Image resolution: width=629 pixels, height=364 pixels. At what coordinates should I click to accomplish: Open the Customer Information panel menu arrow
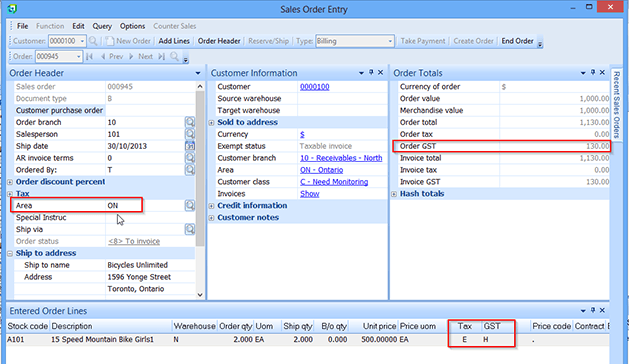tap(361, 73)
